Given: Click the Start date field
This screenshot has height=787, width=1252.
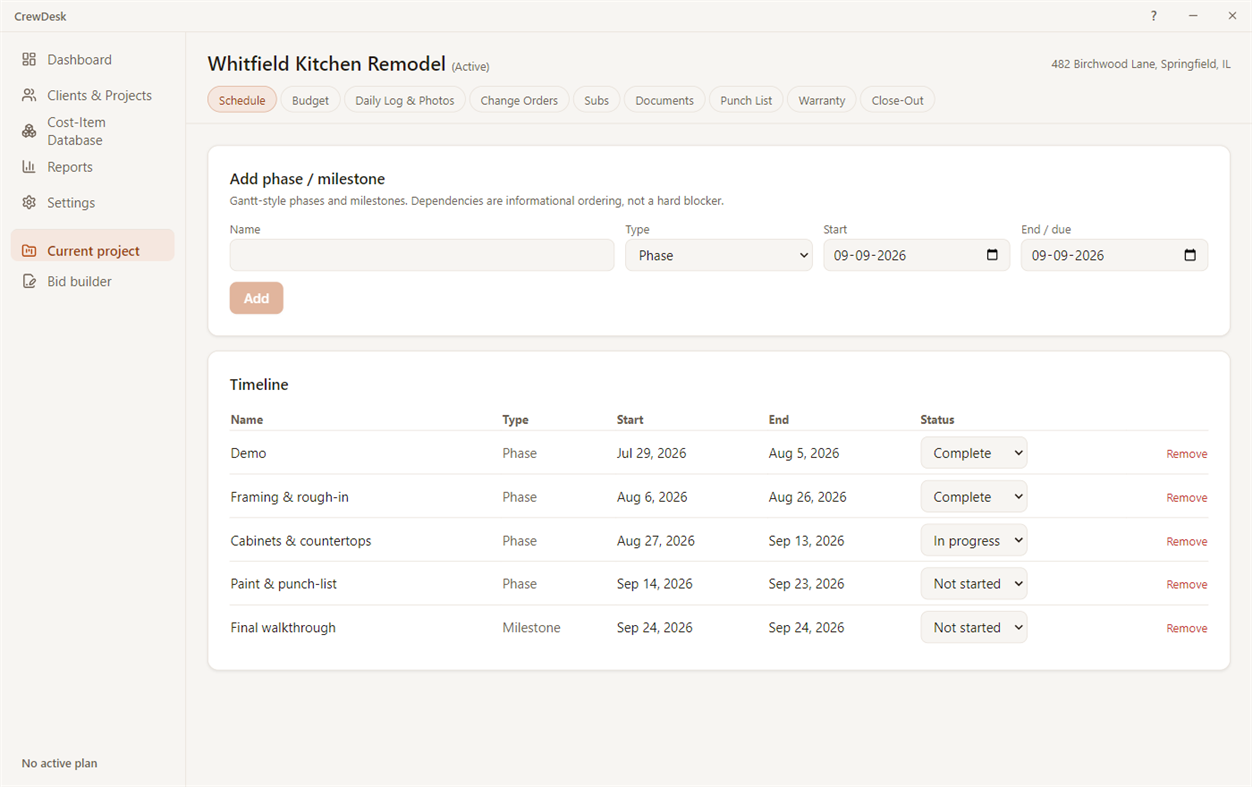Looking at the screenshot, I should point(916,255).
